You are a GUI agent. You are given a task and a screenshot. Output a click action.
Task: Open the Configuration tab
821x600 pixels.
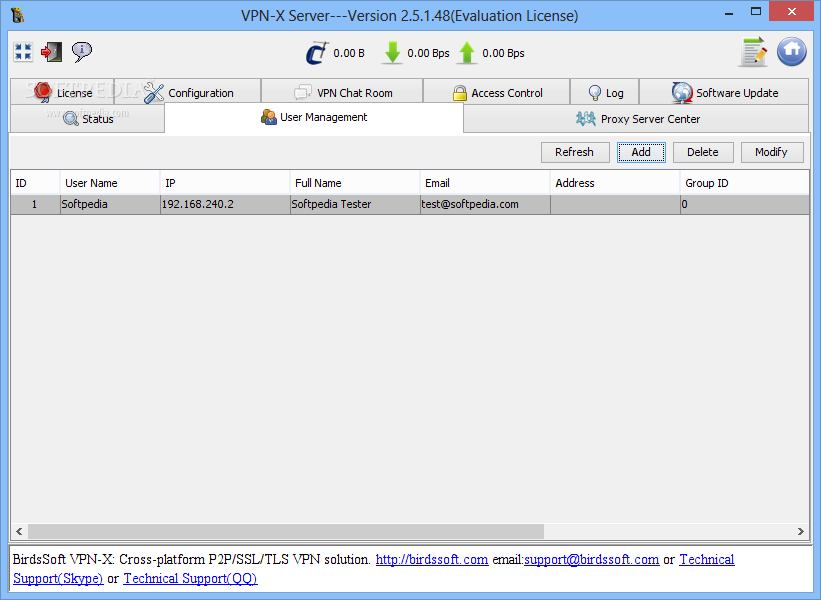188,93
